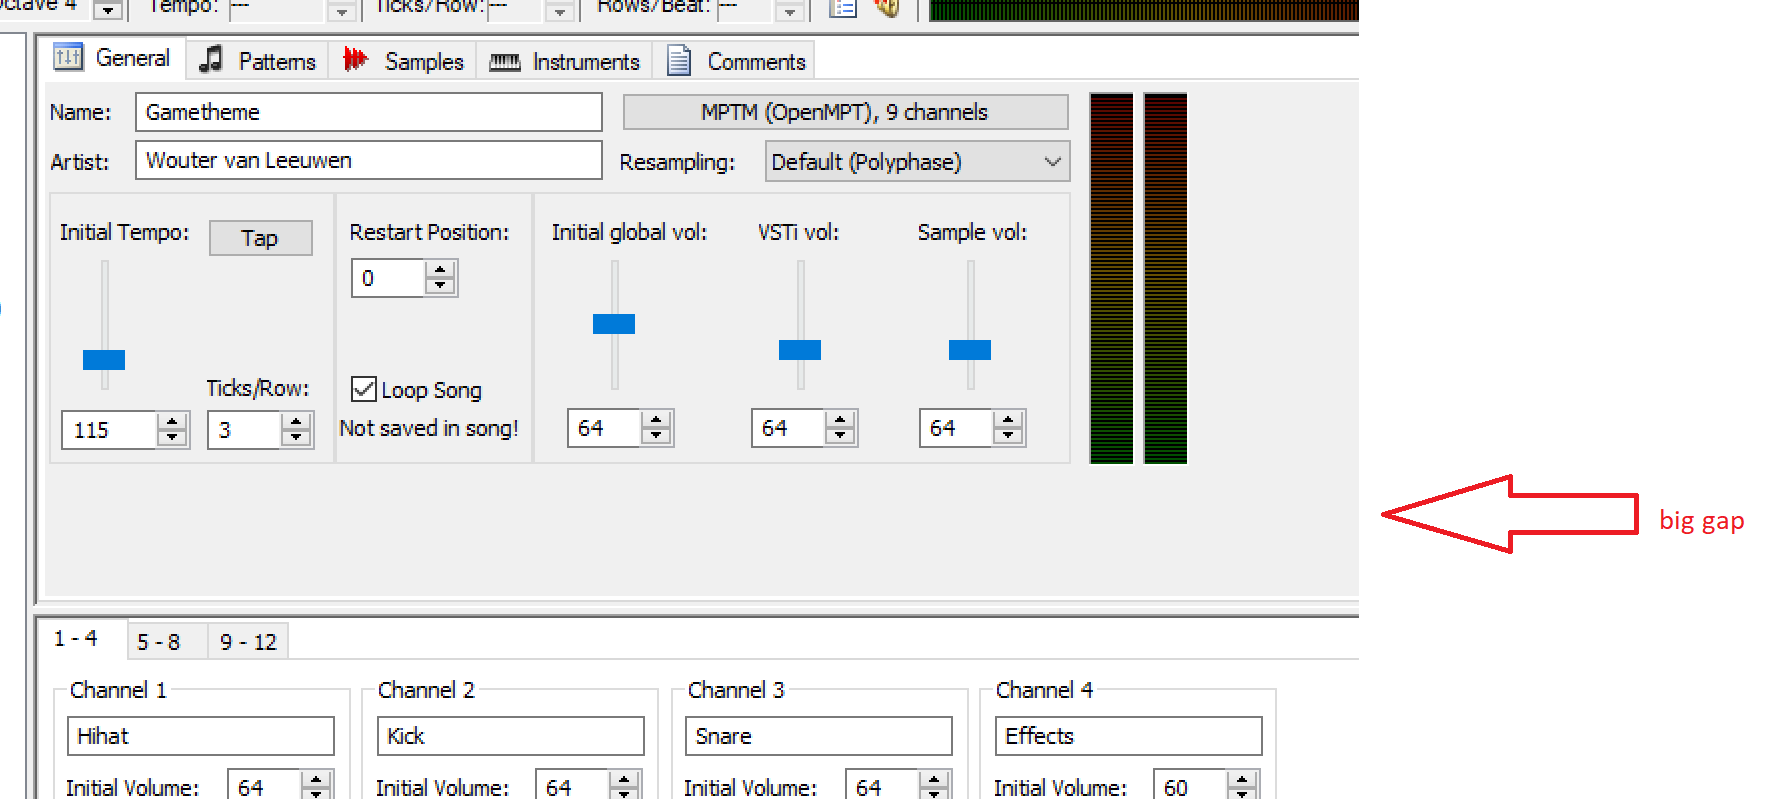Click the Initial global vol value field
The image size is (1771, 799).
pos(605,428)
